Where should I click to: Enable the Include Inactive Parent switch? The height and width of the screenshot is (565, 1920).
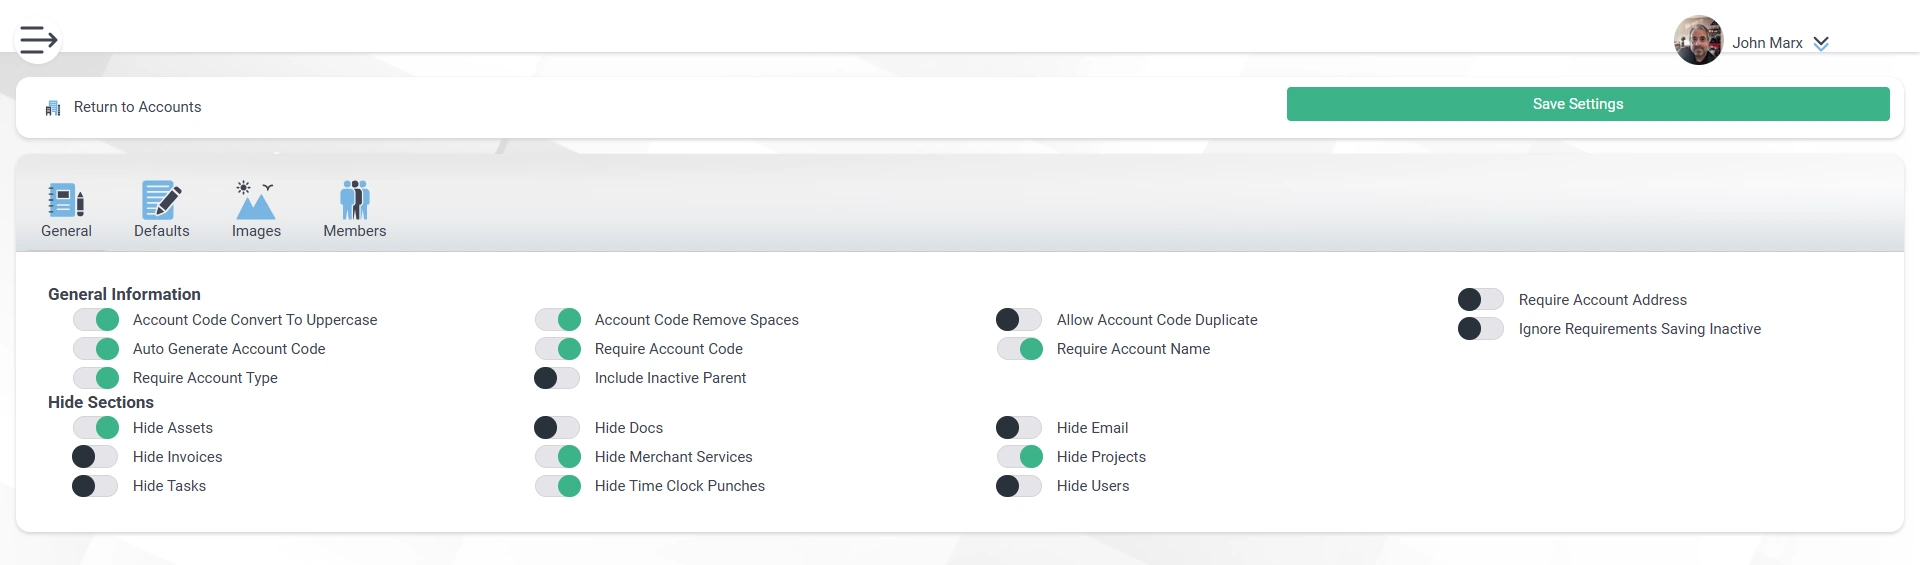[558, 377]
